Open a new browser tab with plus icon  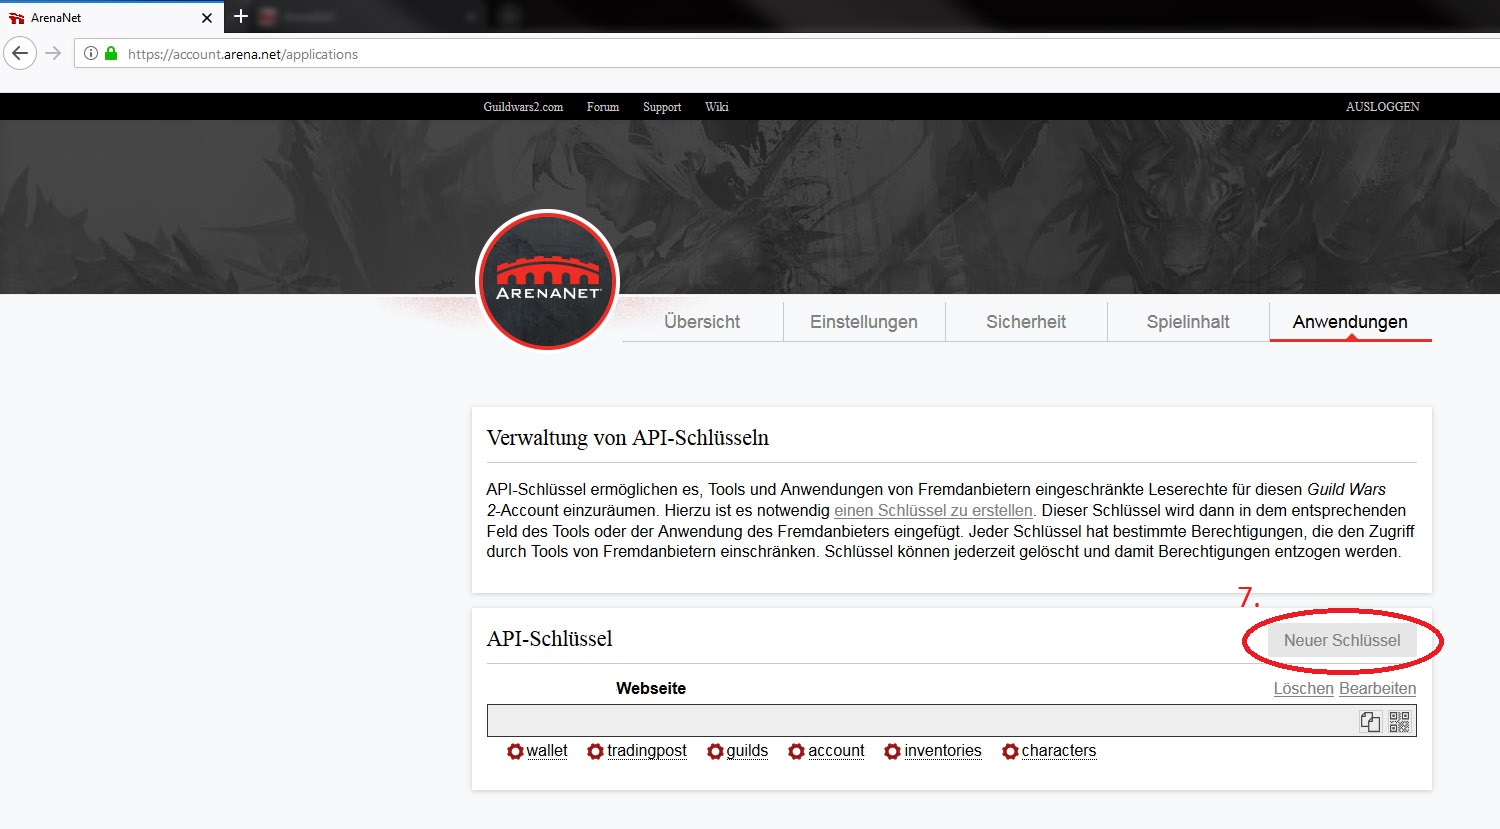(x=241, y=16)
